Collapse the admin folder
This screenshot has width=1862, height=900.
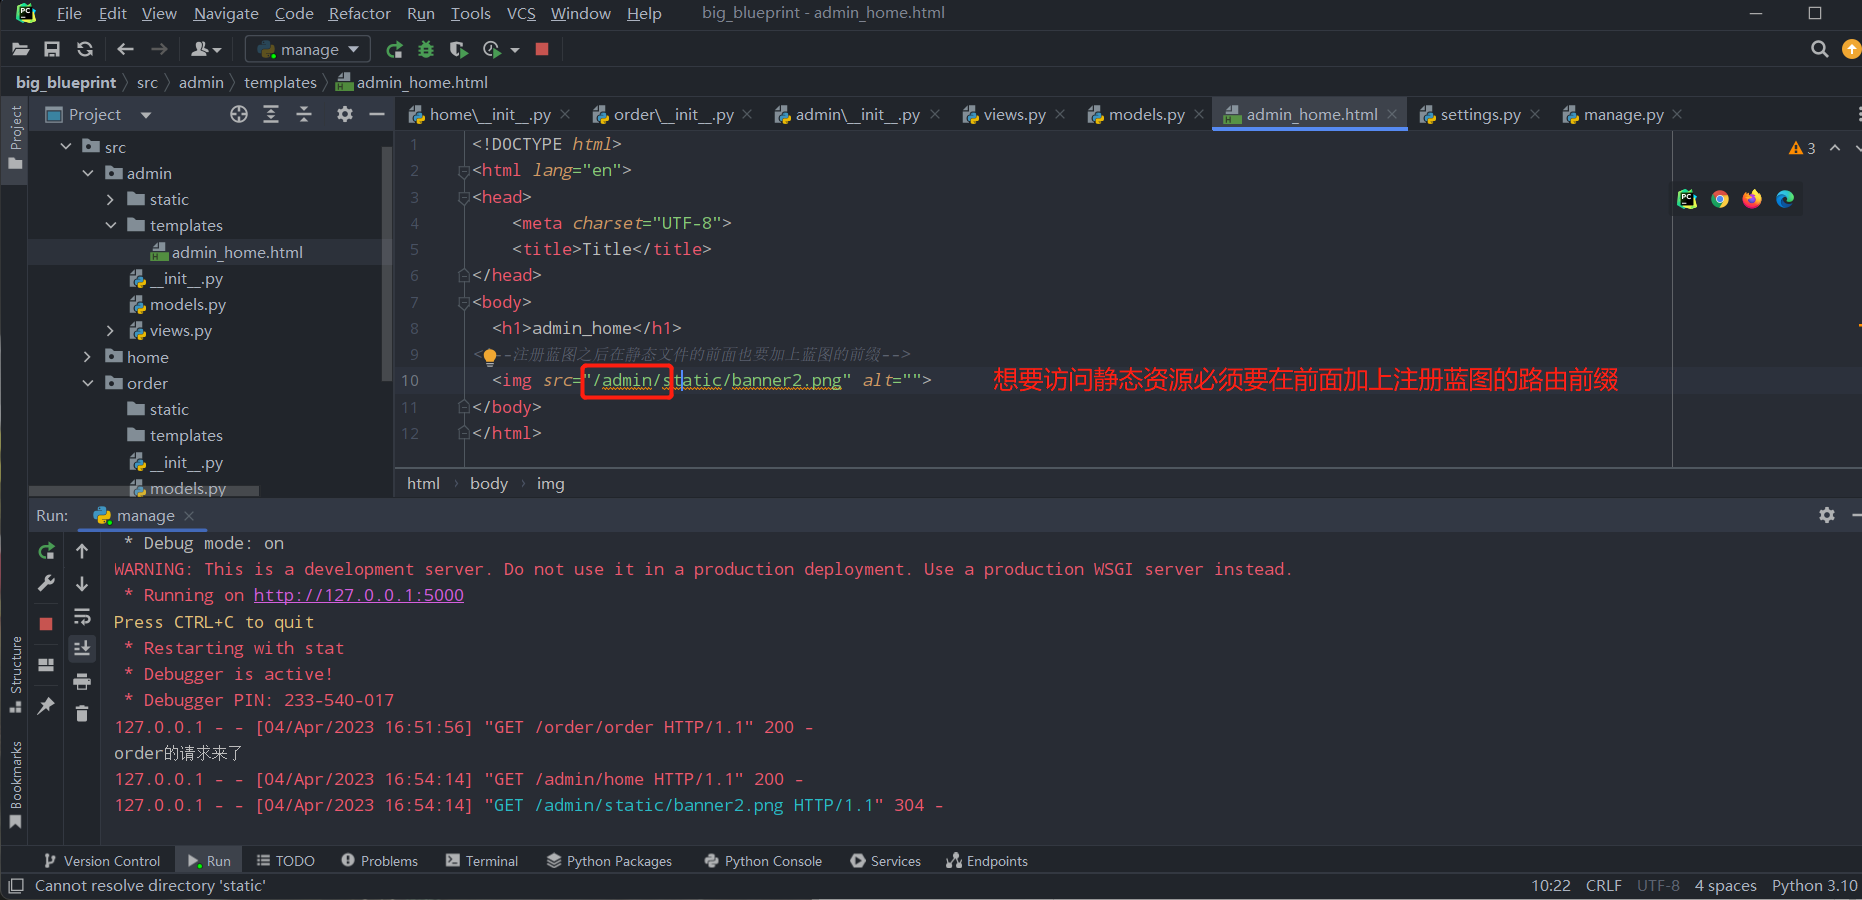[88, 173]
